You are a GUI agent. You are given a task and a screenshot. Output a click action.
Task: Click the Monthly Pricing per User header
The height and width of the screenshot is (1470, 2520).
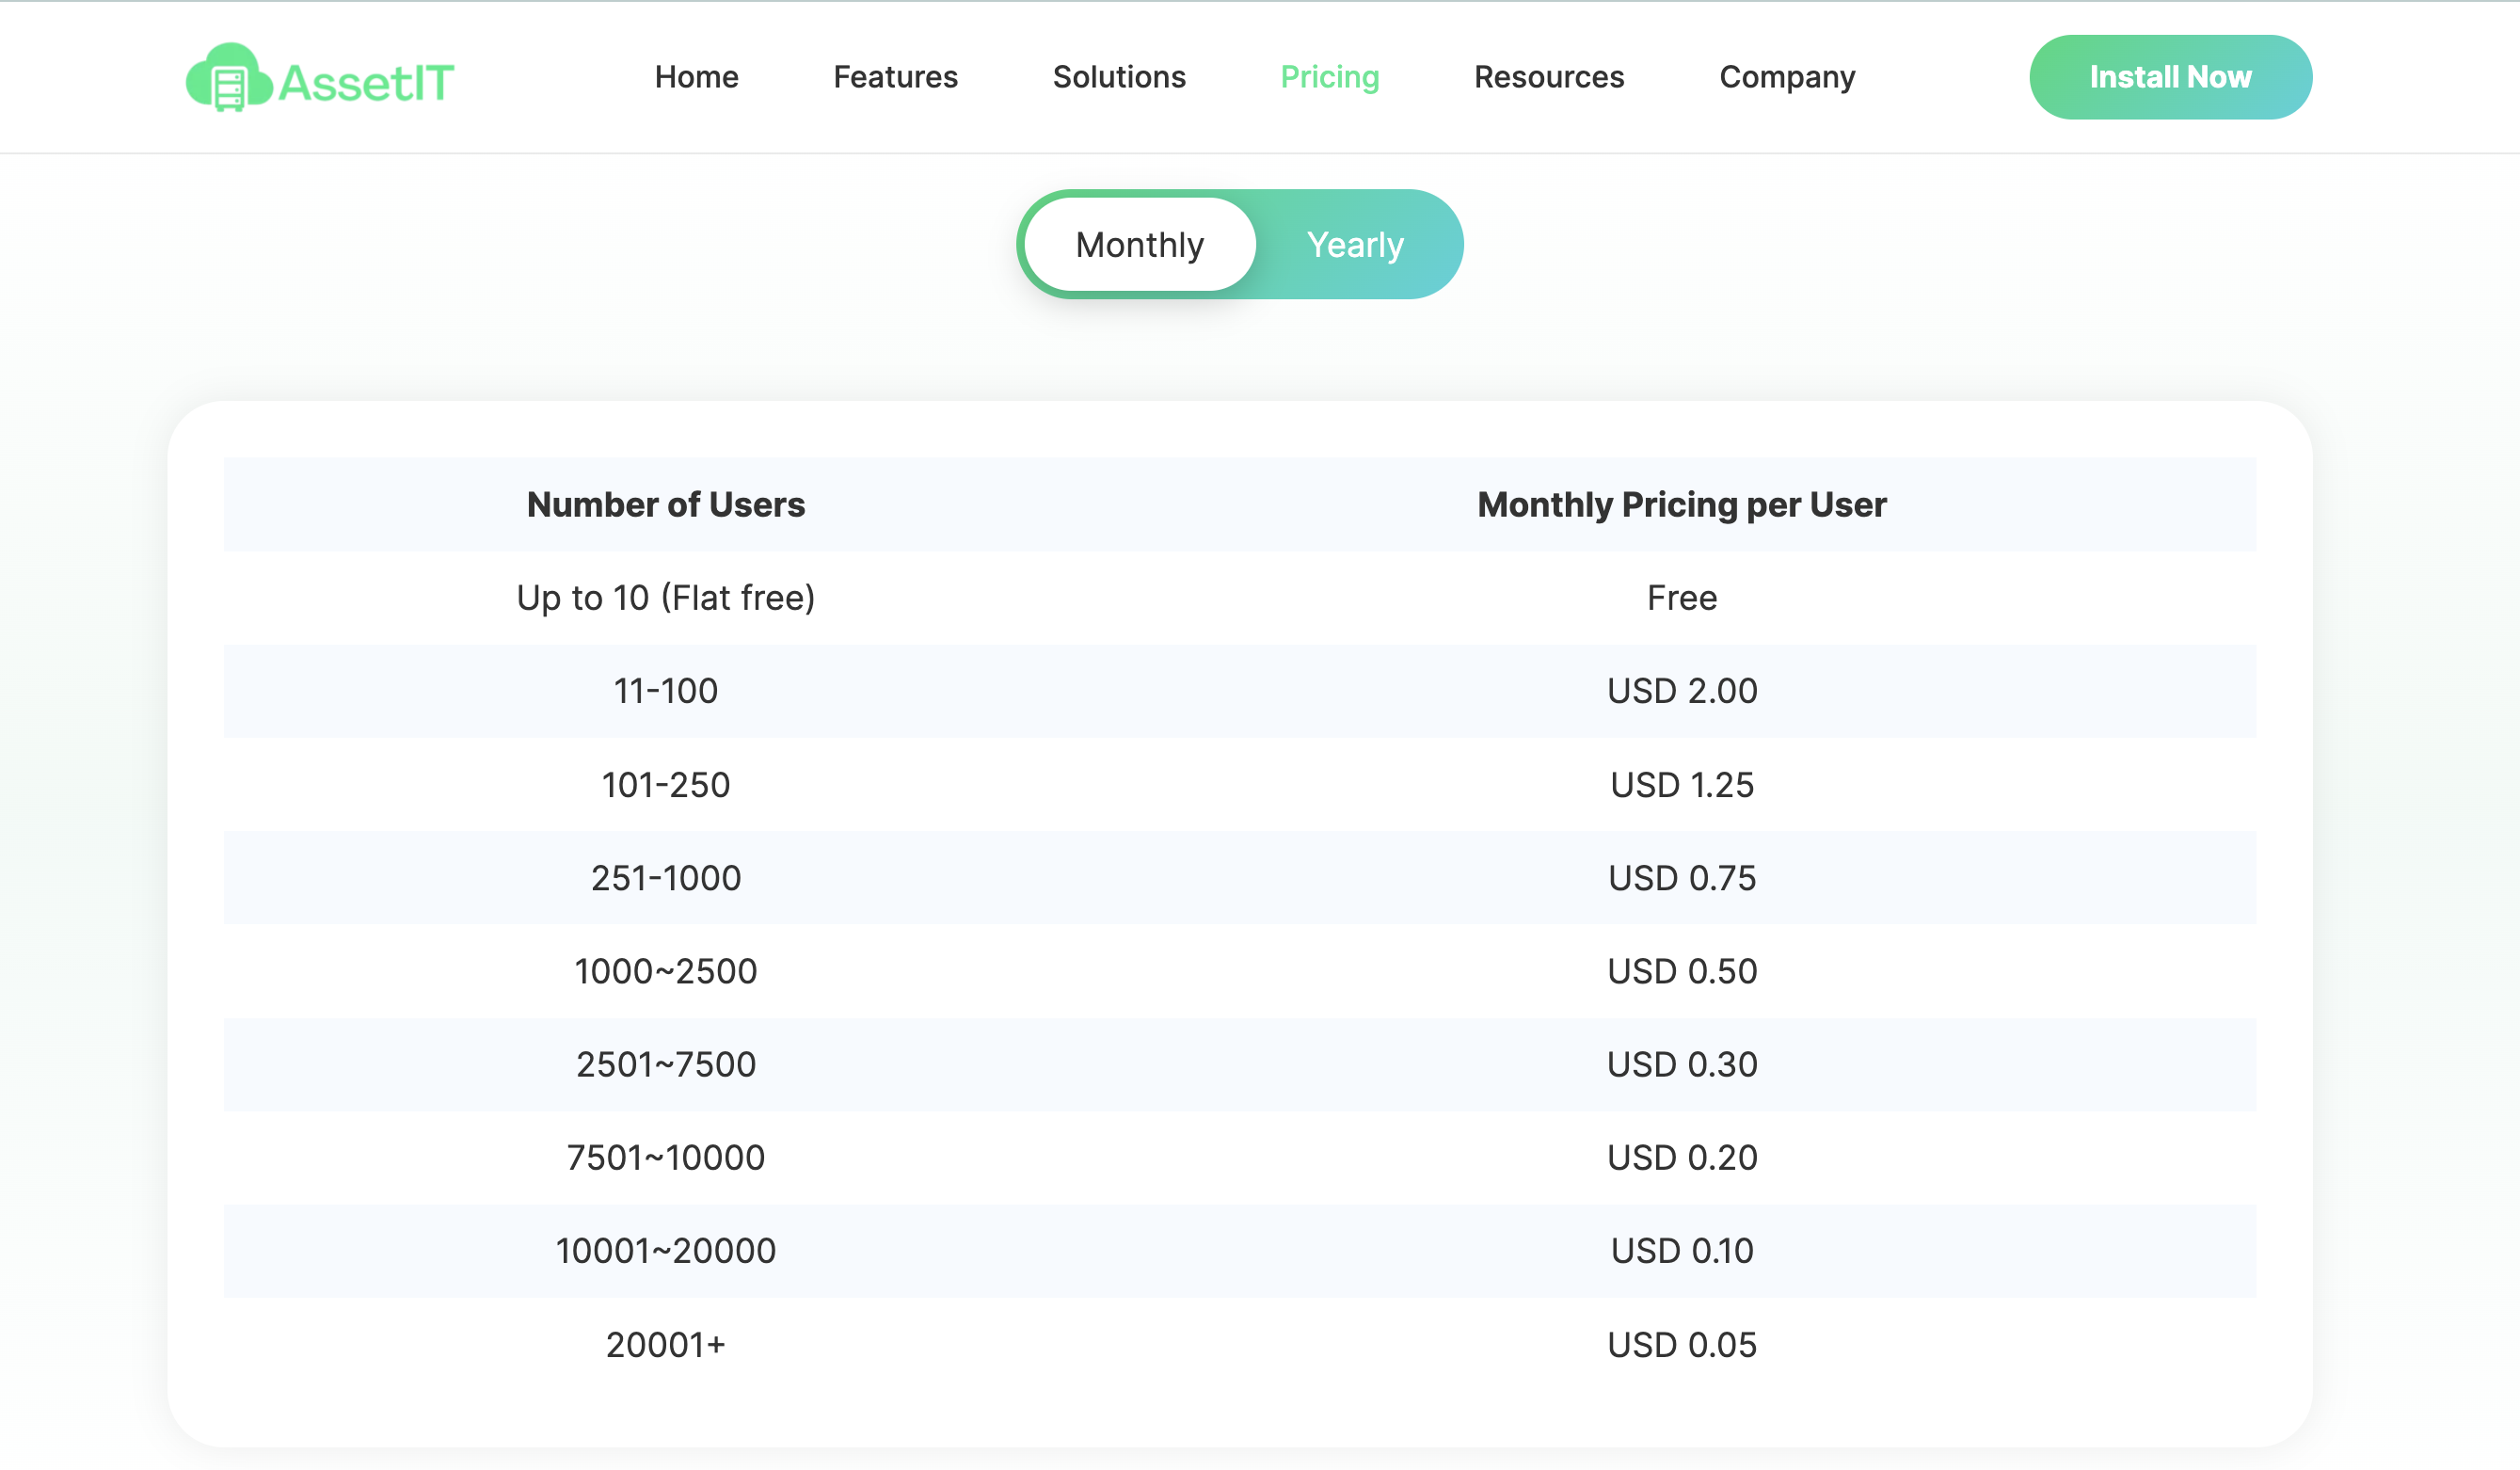[x=1681, y=505]
